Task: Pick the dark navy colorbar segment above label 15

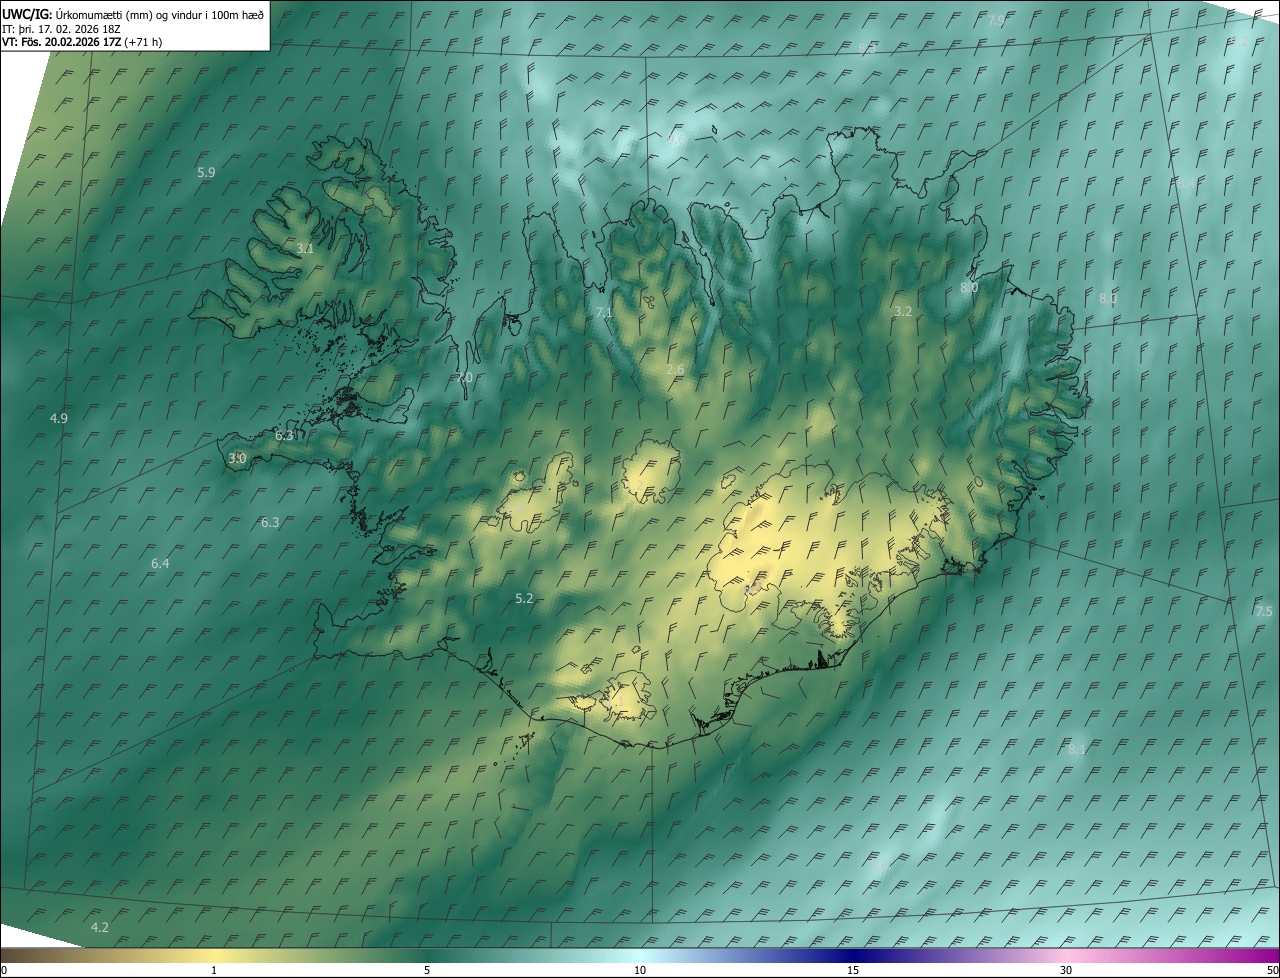Action: pos(853,956)
